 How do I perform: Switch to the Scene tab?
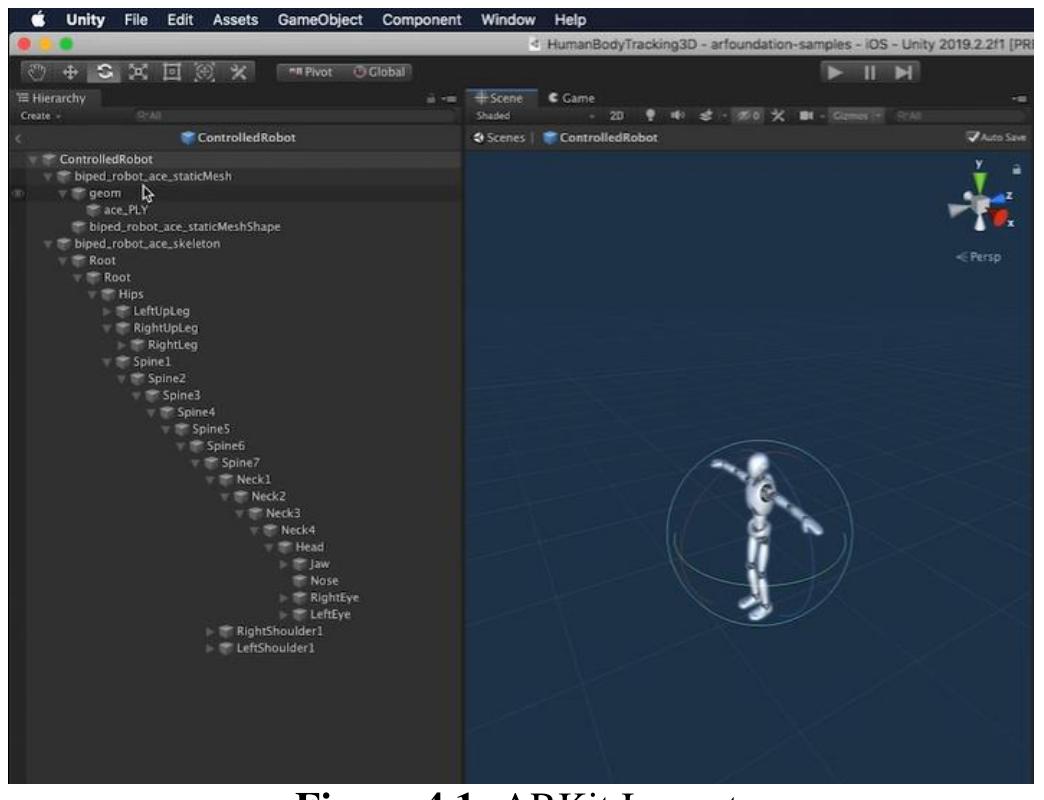(499, 99)
